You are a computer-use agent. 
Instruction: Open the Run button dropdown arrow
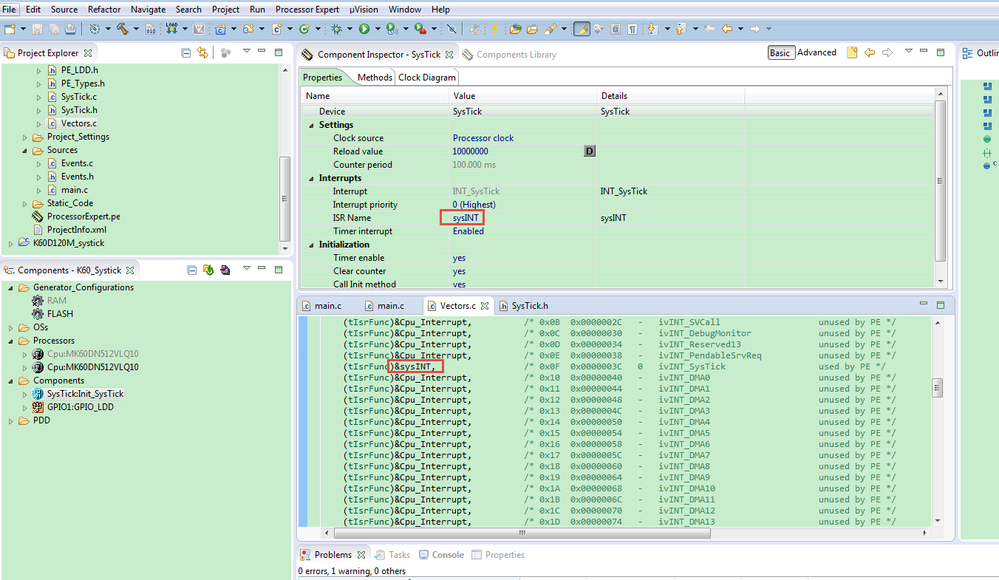pos(377,29)
